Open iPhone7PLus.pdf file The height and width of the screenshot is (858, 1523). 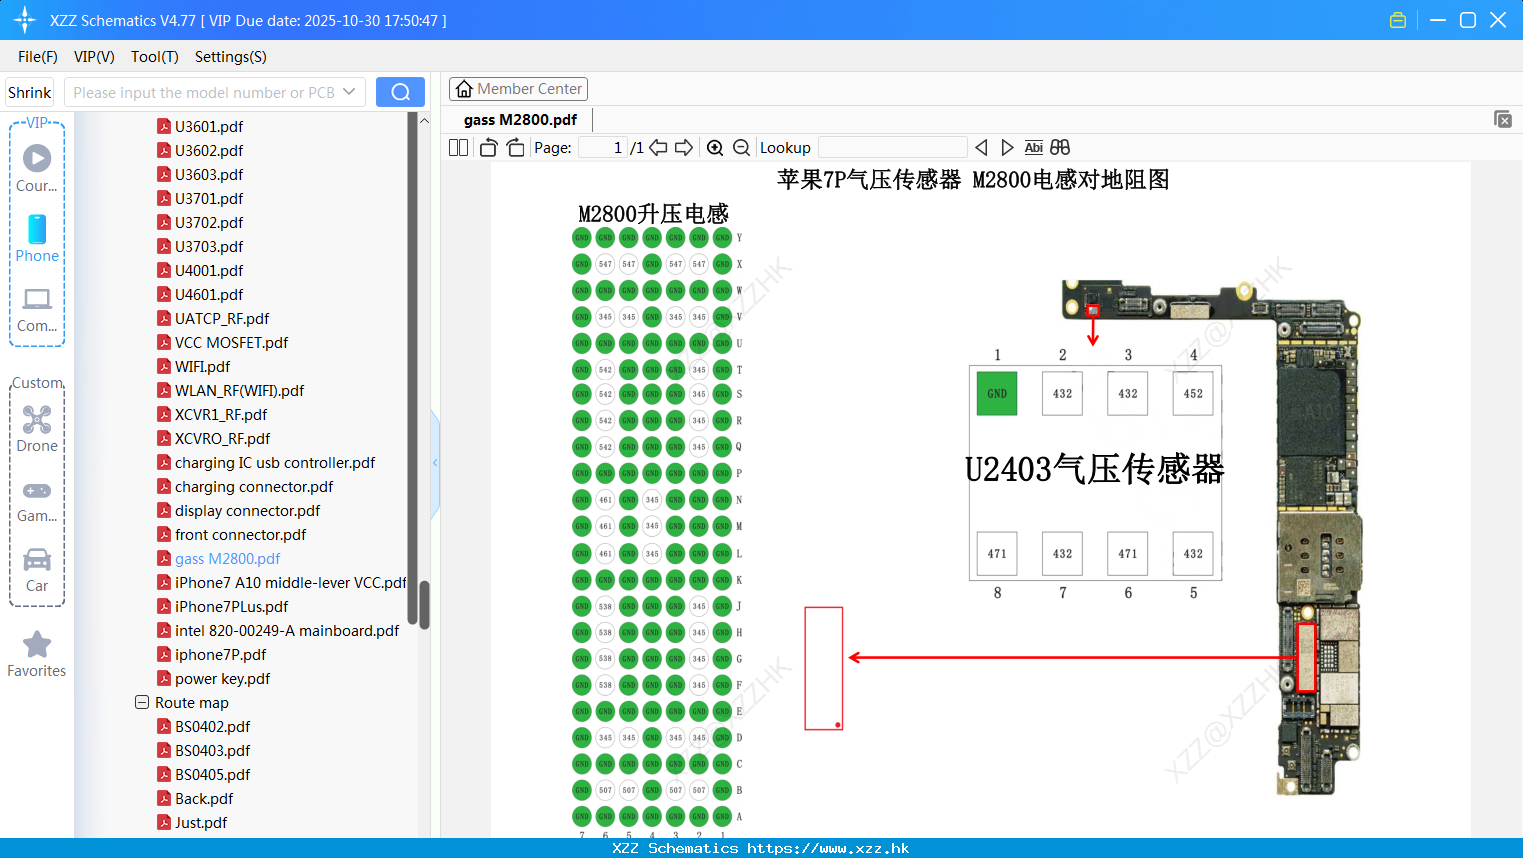point(231,606)
